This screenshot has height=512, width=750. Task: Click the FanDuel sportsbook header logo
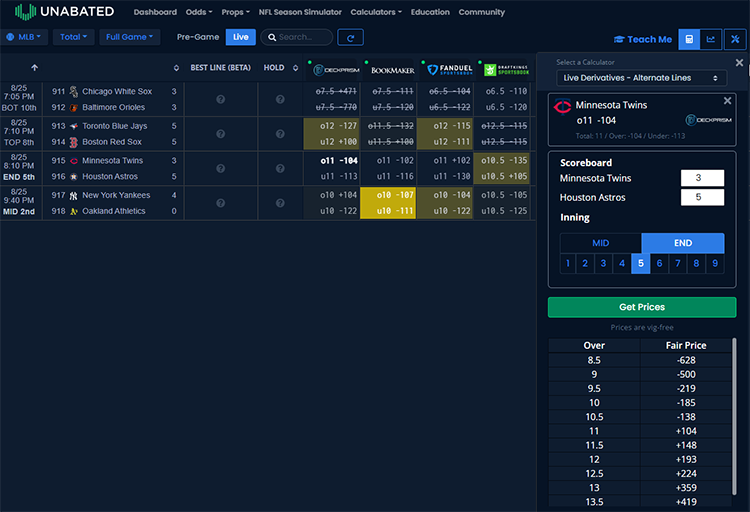click(x=450, y=70)
